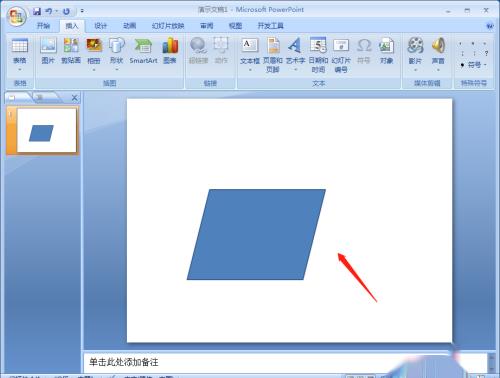This screenshot has height=378, width=500.
Task: Expand the WordArt (艺术字) dropdown arrow
Action: tap(296, 70)
